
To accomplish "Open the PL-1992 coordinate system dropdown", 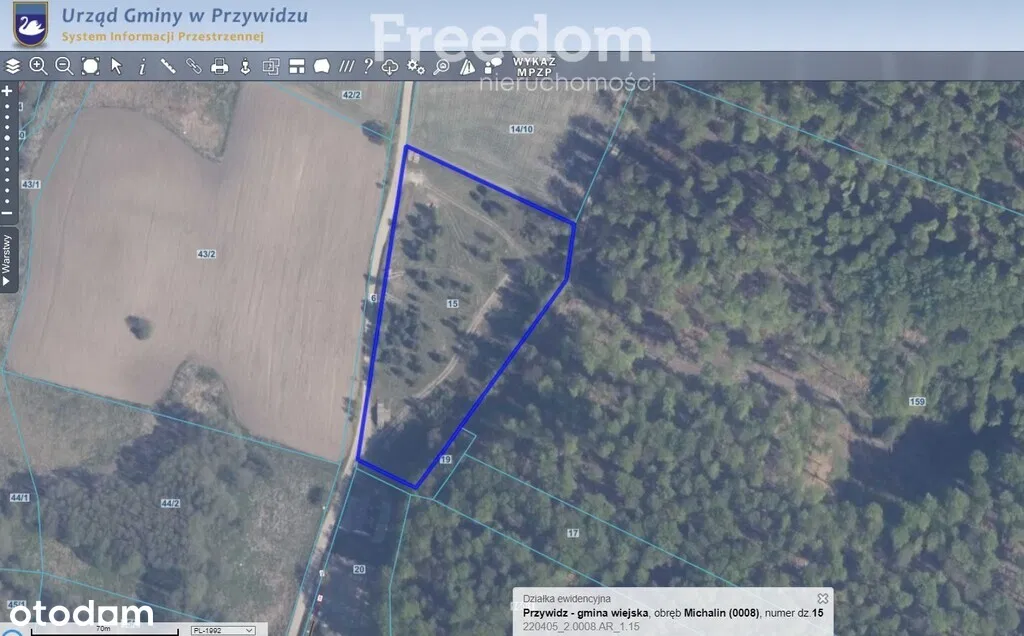I will coord(222,630).
